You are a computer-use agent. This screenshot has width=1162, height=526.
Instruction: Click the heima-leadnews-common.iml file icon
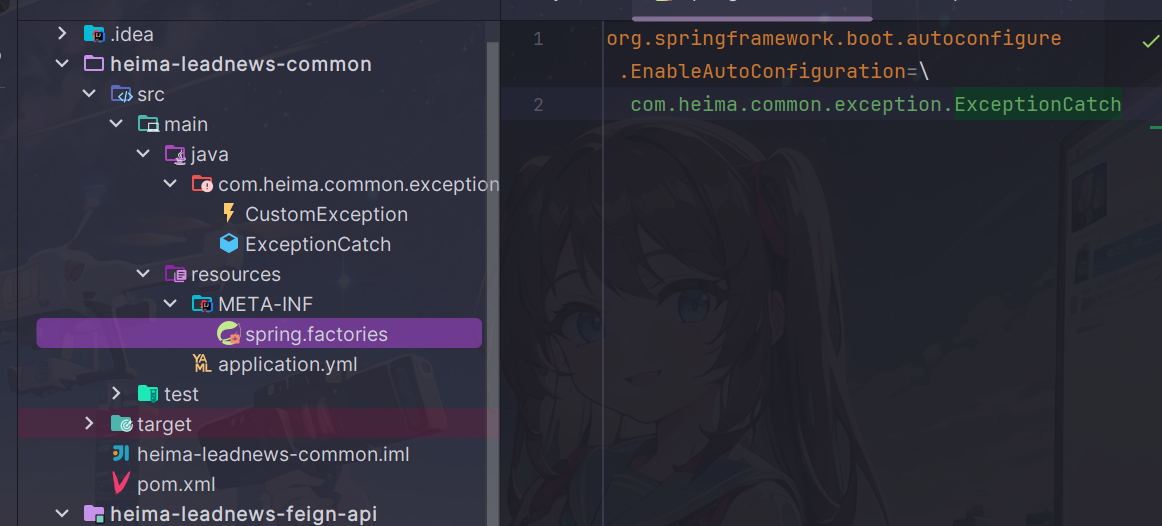[121, 454]
